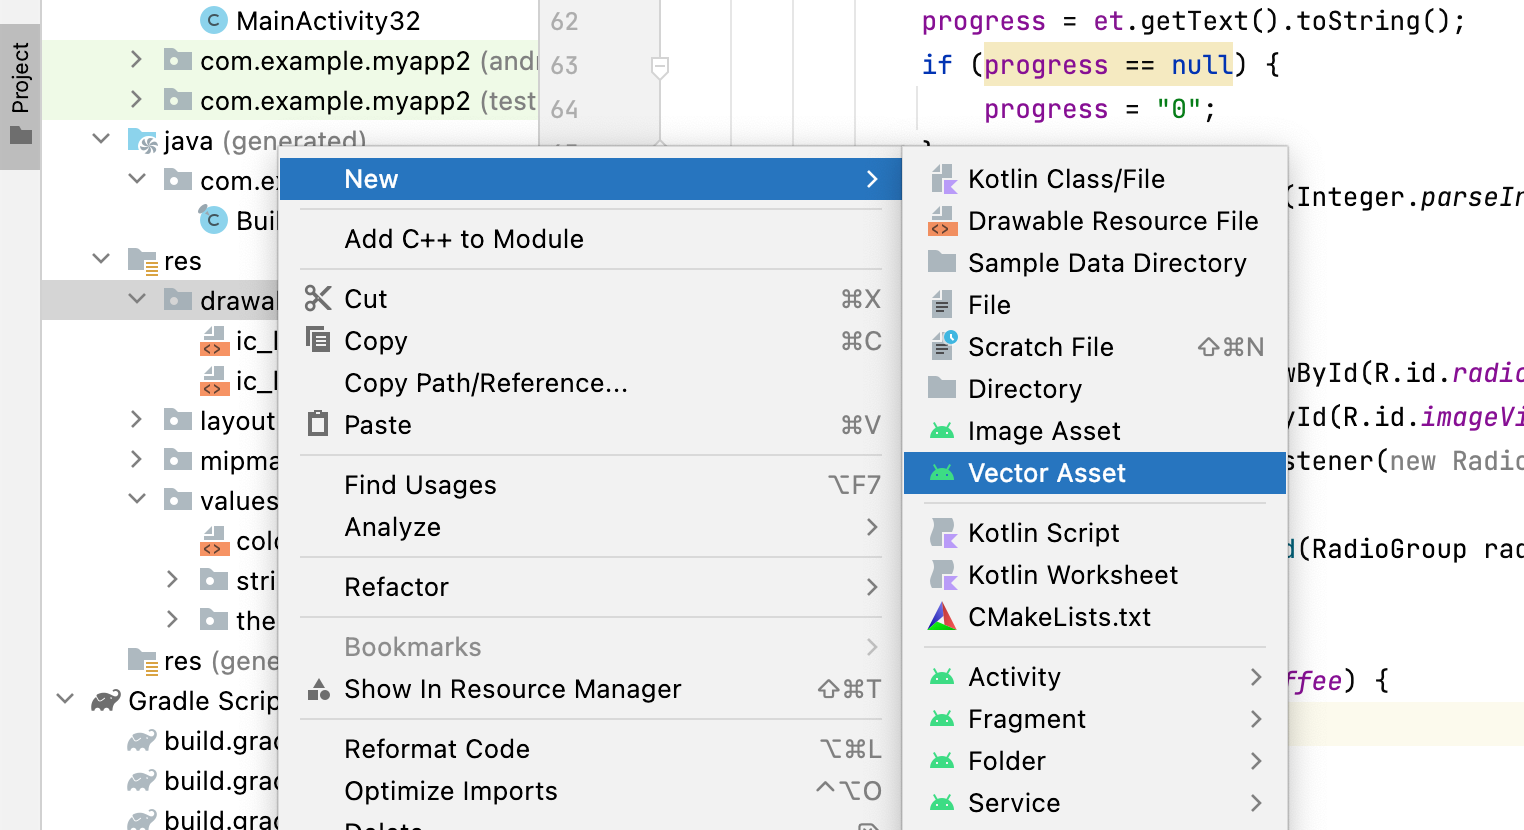This screenshot has width=1524, height=830.
Task: Click the Copy icon in context menu
Action: pos(318,341)
